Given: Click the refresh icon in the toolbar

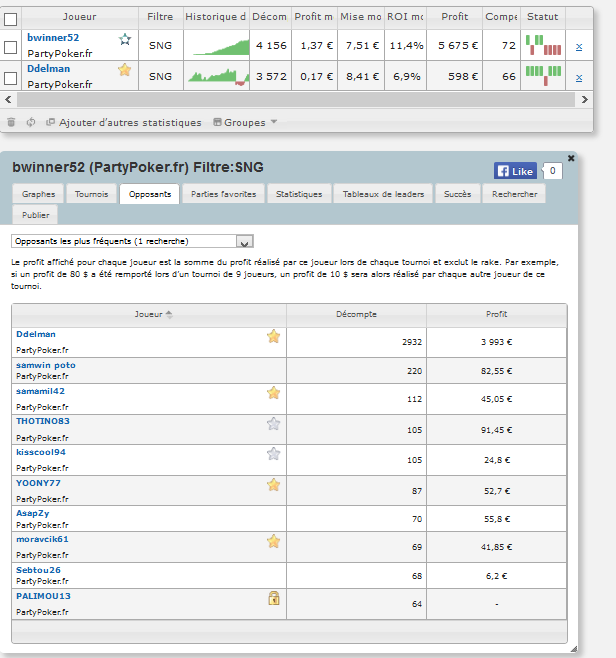Looking at the screenshot, I should 31,122.
